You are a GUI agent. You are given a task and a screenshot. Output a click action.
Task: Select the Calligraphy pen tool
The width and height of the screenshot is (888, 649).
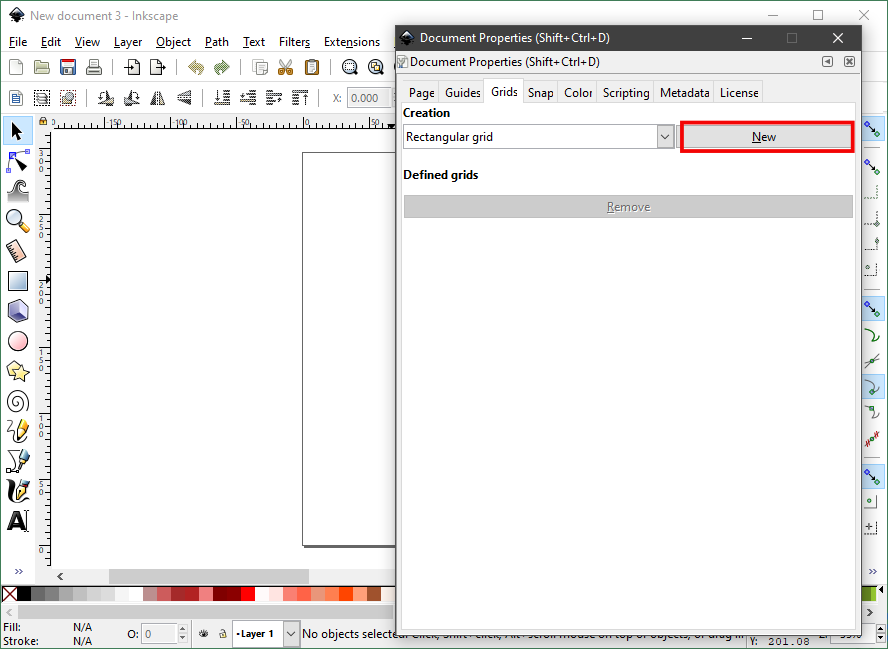(18, 491)
